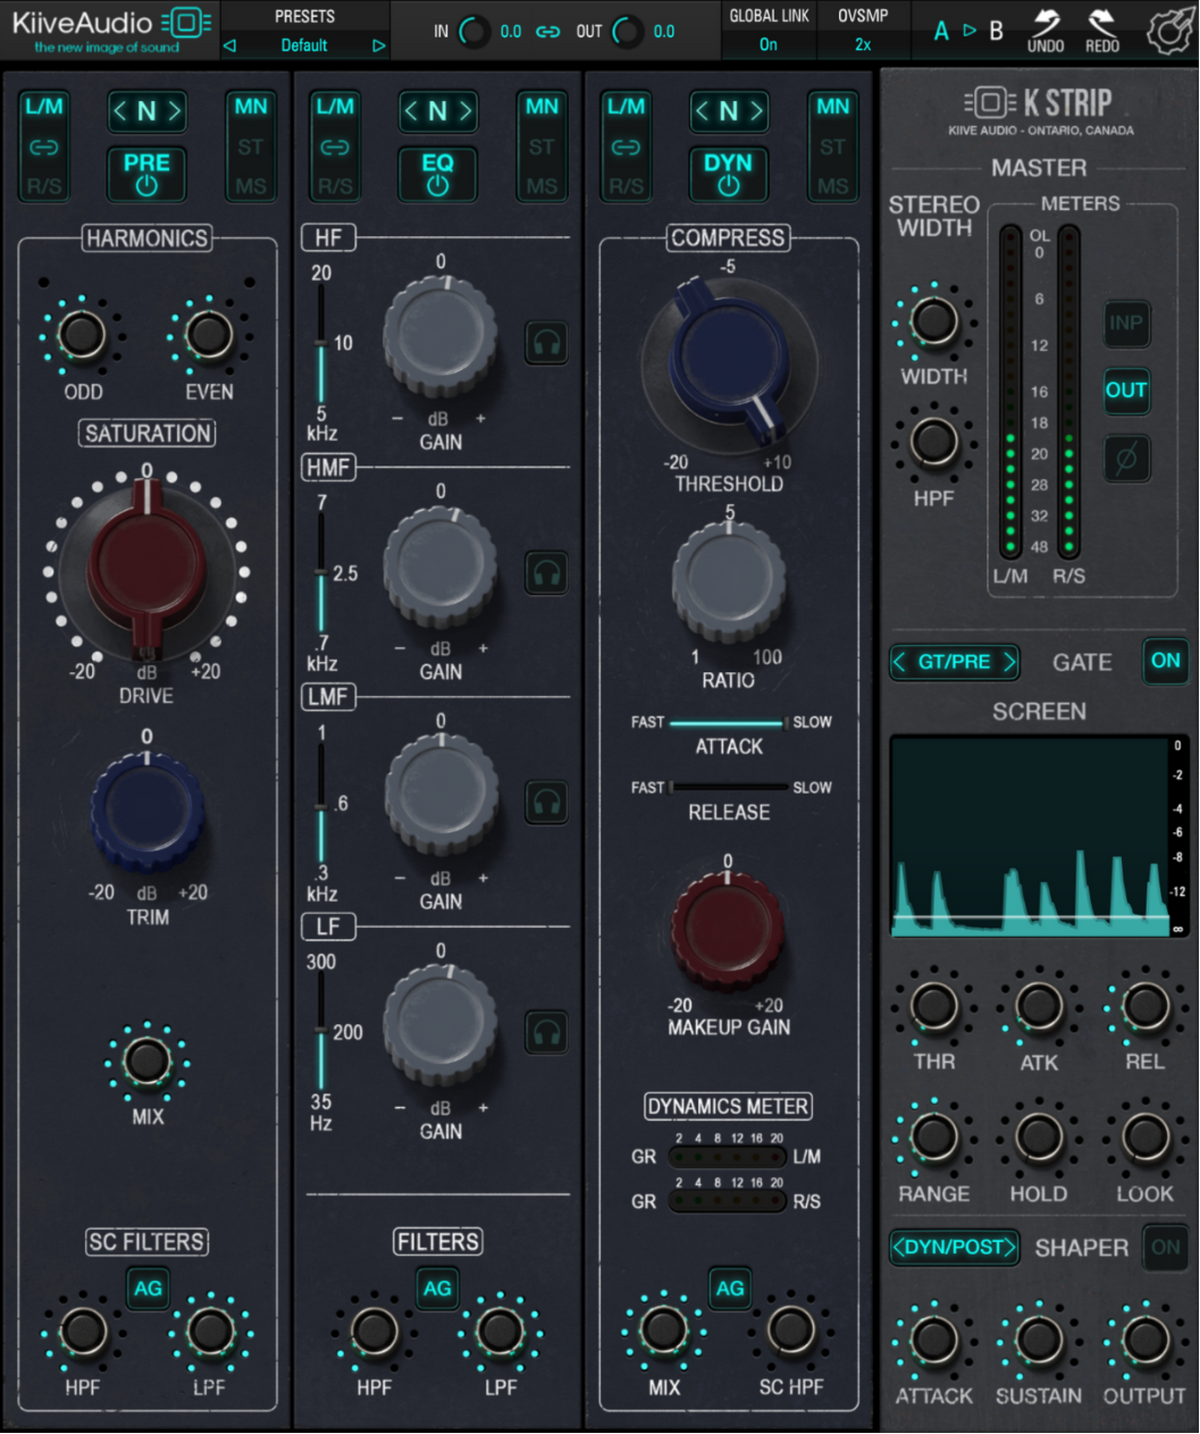Click the PRESETS label
The height and width of the screenshot is (1434, 1200).
[x=304, y=17]
